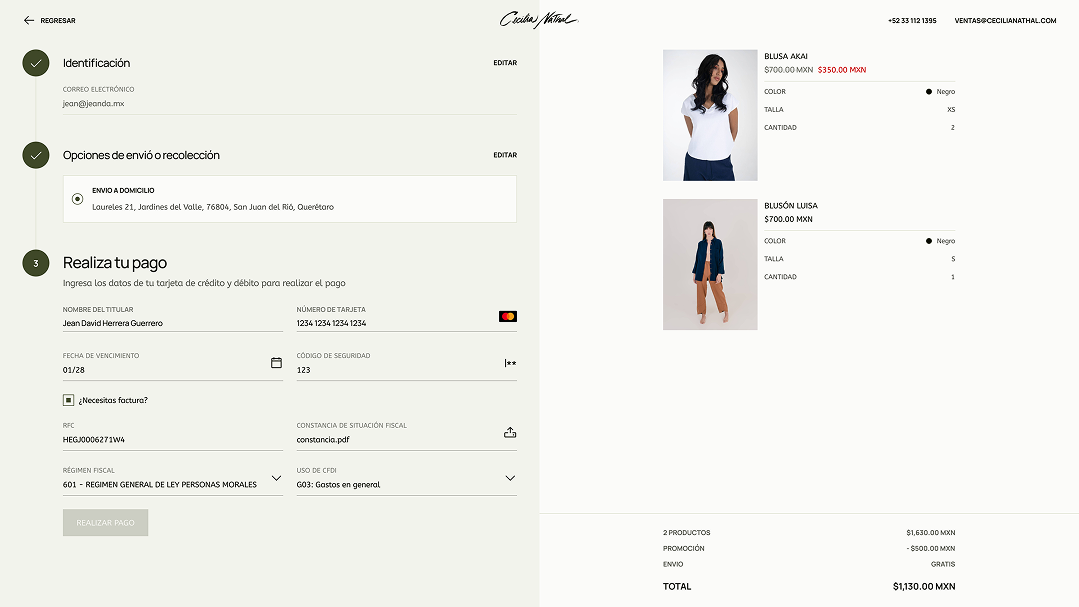Select the Envío a domicilio radio button
Image resolution: width=1079 pixels, height=607 pixels.
(x=77, y=199)
